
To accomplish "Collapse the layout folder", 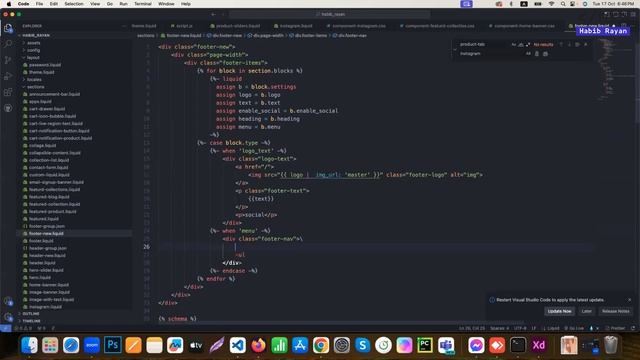I will click(x=33, y=58).
